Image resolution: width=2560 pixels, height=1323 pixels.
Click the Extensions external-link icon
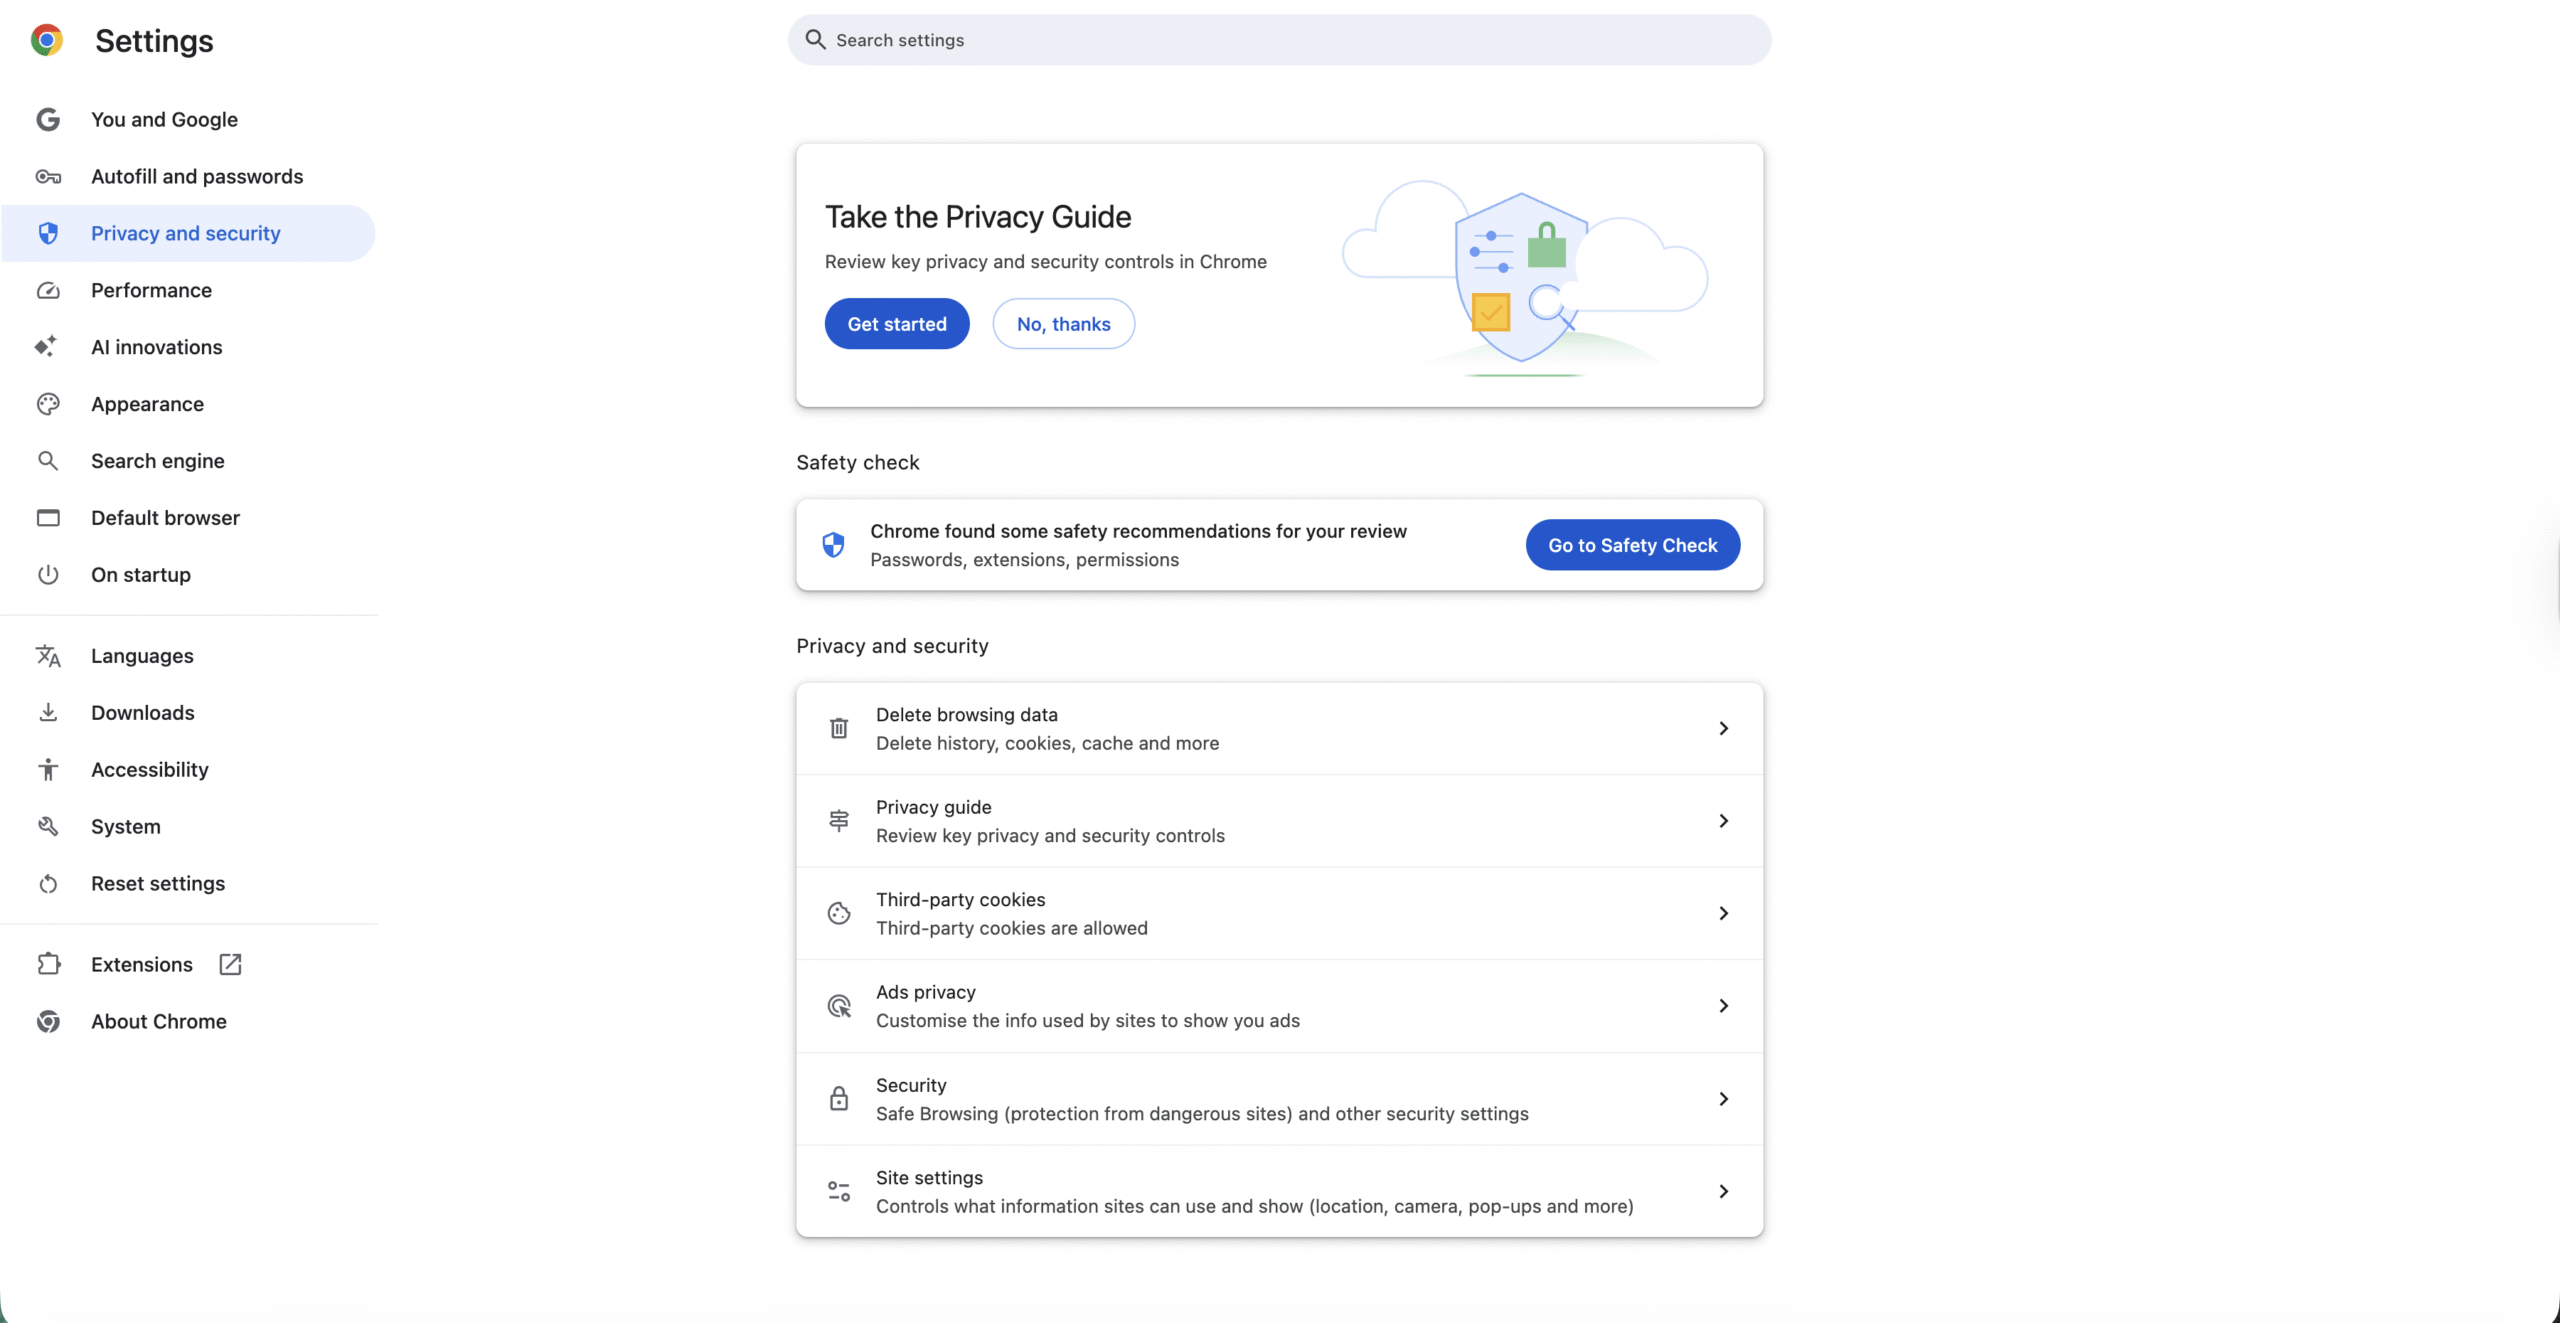coord(230,964)
